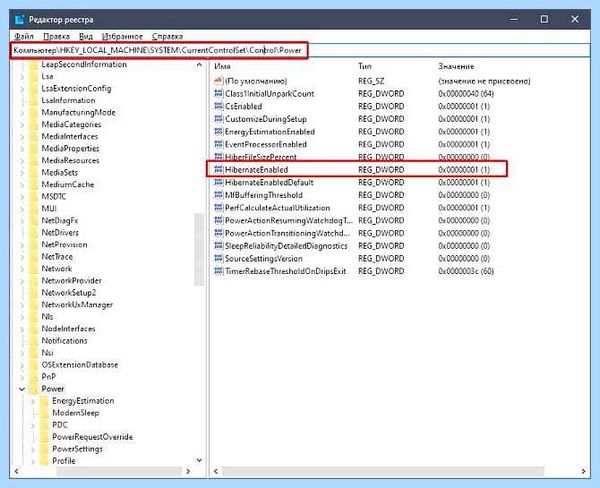Select the OSExtensionDatabase key
The image size is (600, 488).
click(80, 365)
